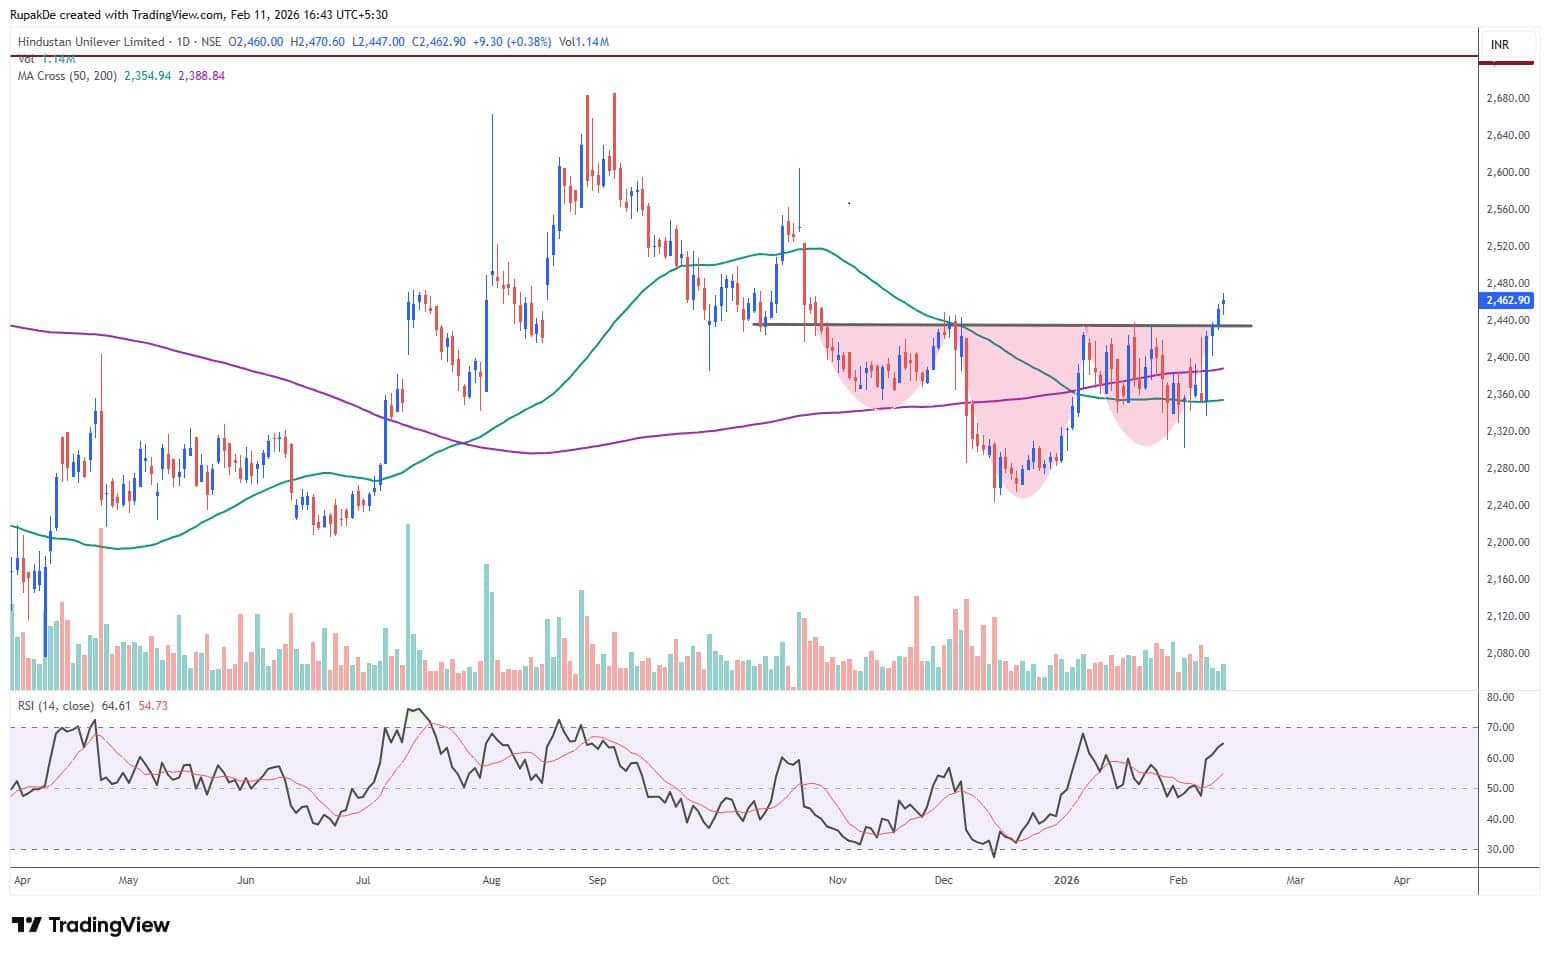Click the 2,400.00 price axis label
This screenshot has width=1550, height=955.
tap(1508, 357)
